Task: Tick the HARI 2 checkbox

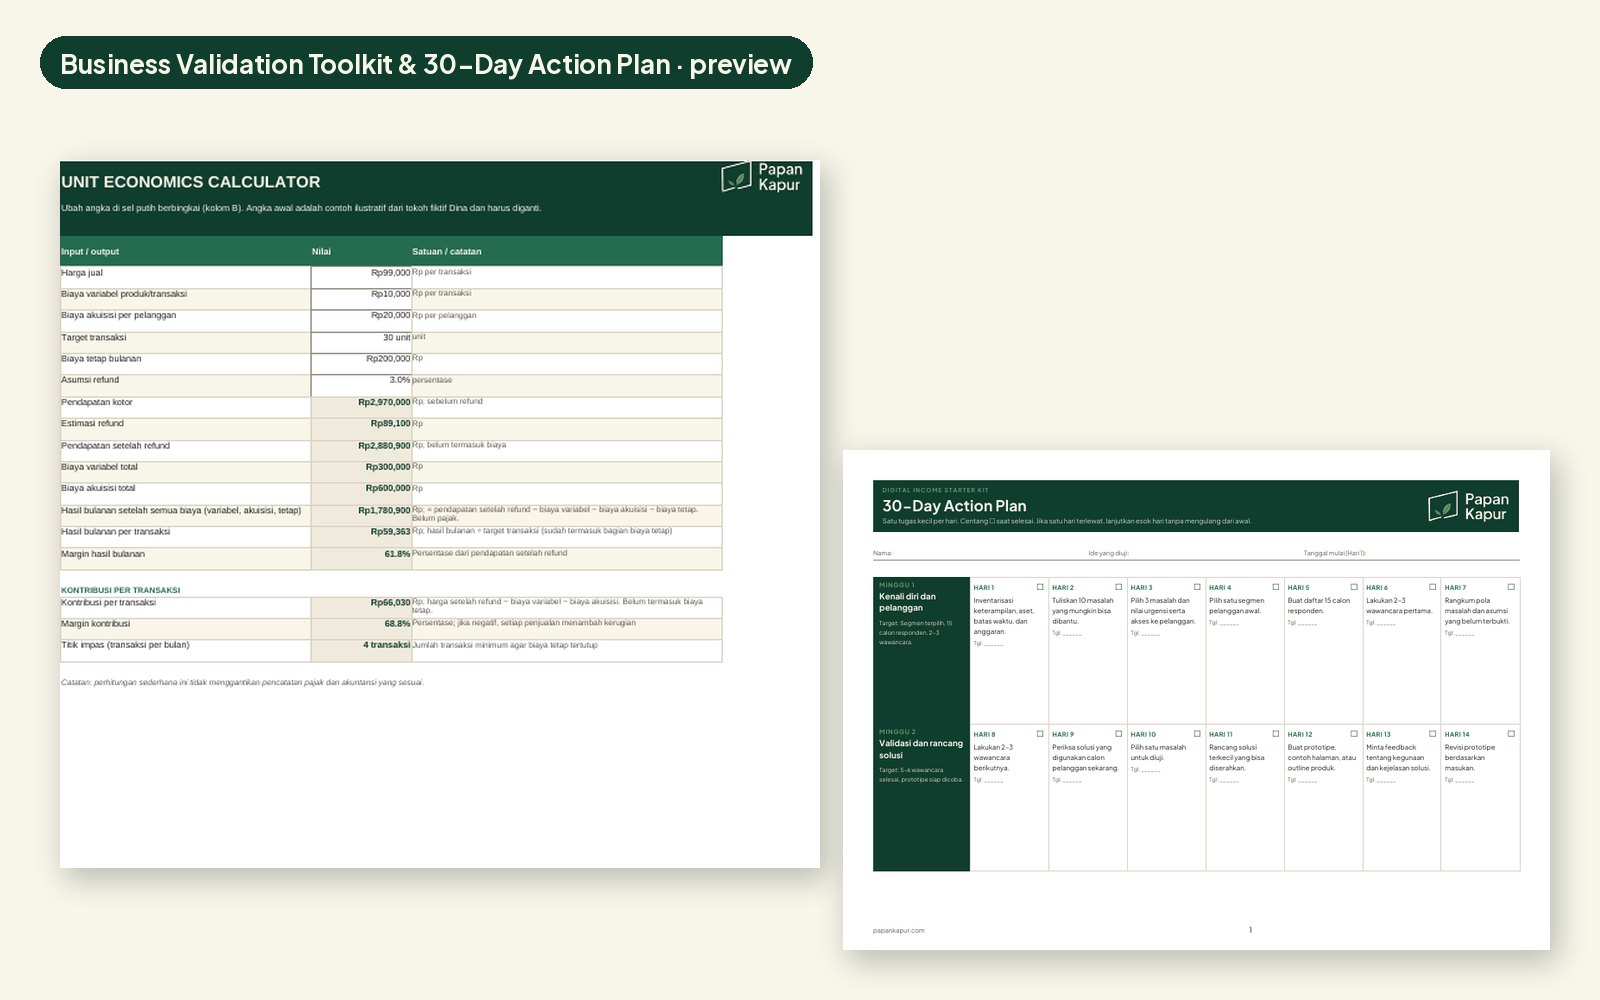Action: coord(1118,587)
